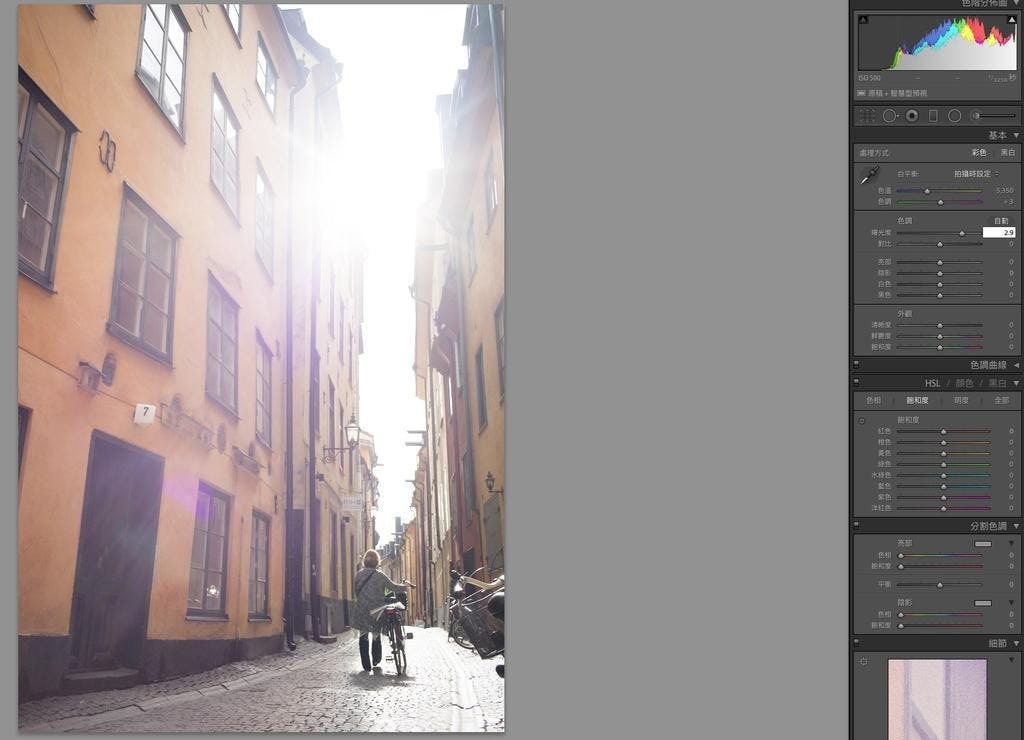The height and width of the screenshot is (740, 1024).
Task: Click the 自動 (Auto) tone button
Action: coord(1000,220)
